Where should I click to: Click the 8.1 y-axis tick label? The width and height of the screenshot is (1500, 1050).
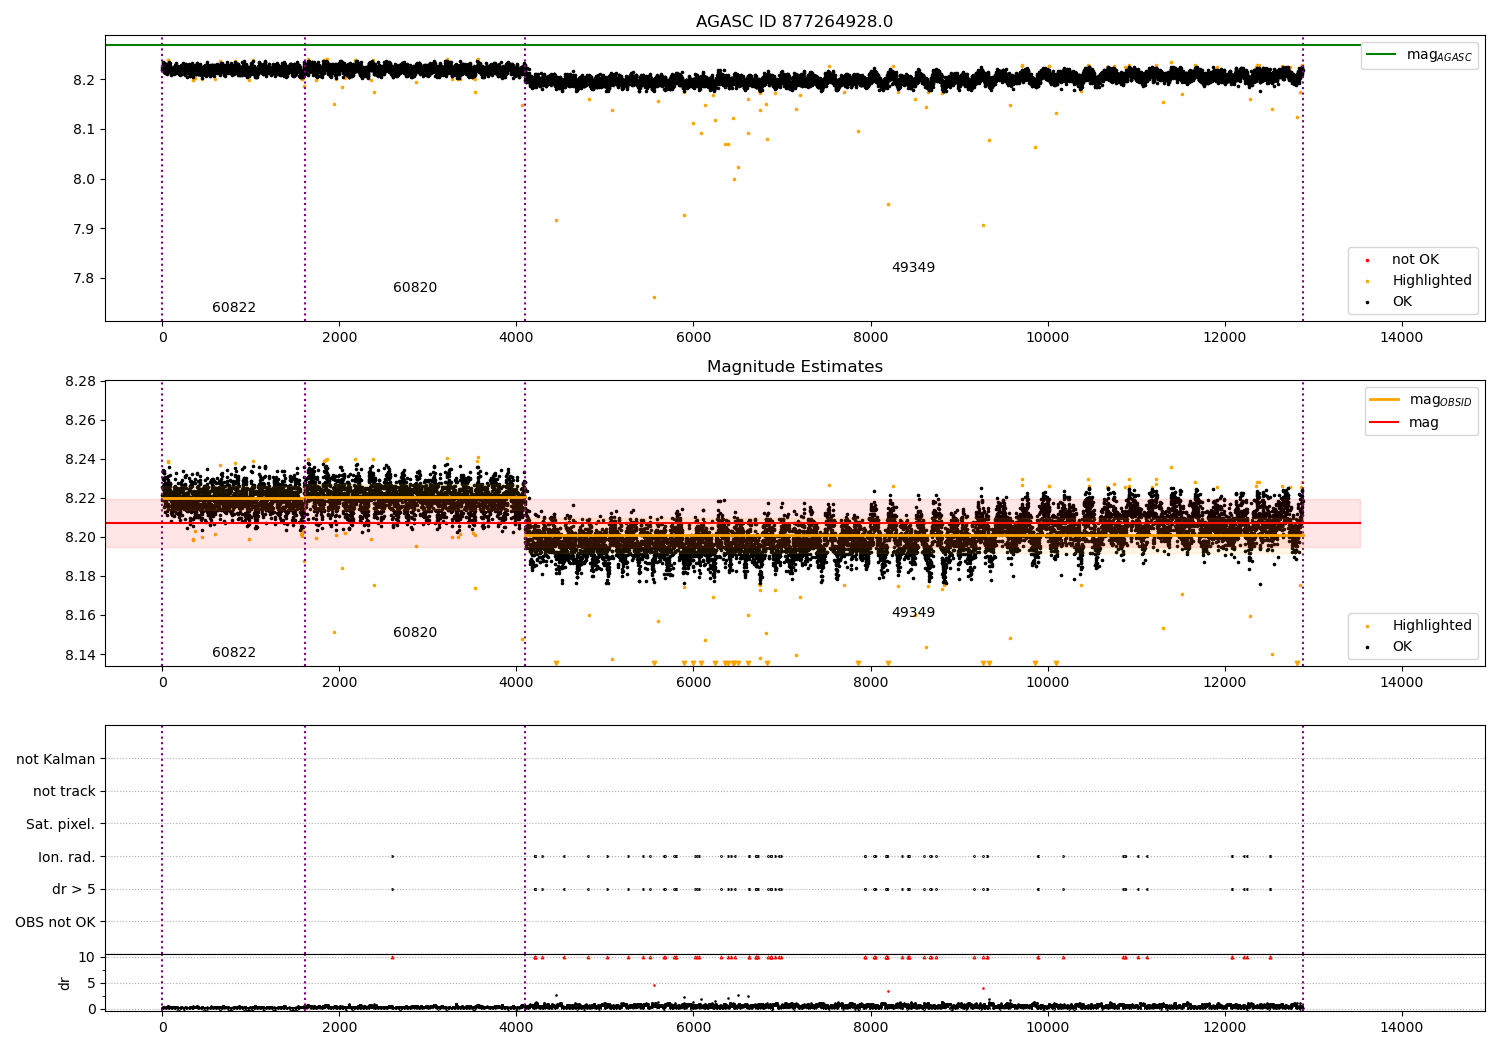[x=83, y=129]
